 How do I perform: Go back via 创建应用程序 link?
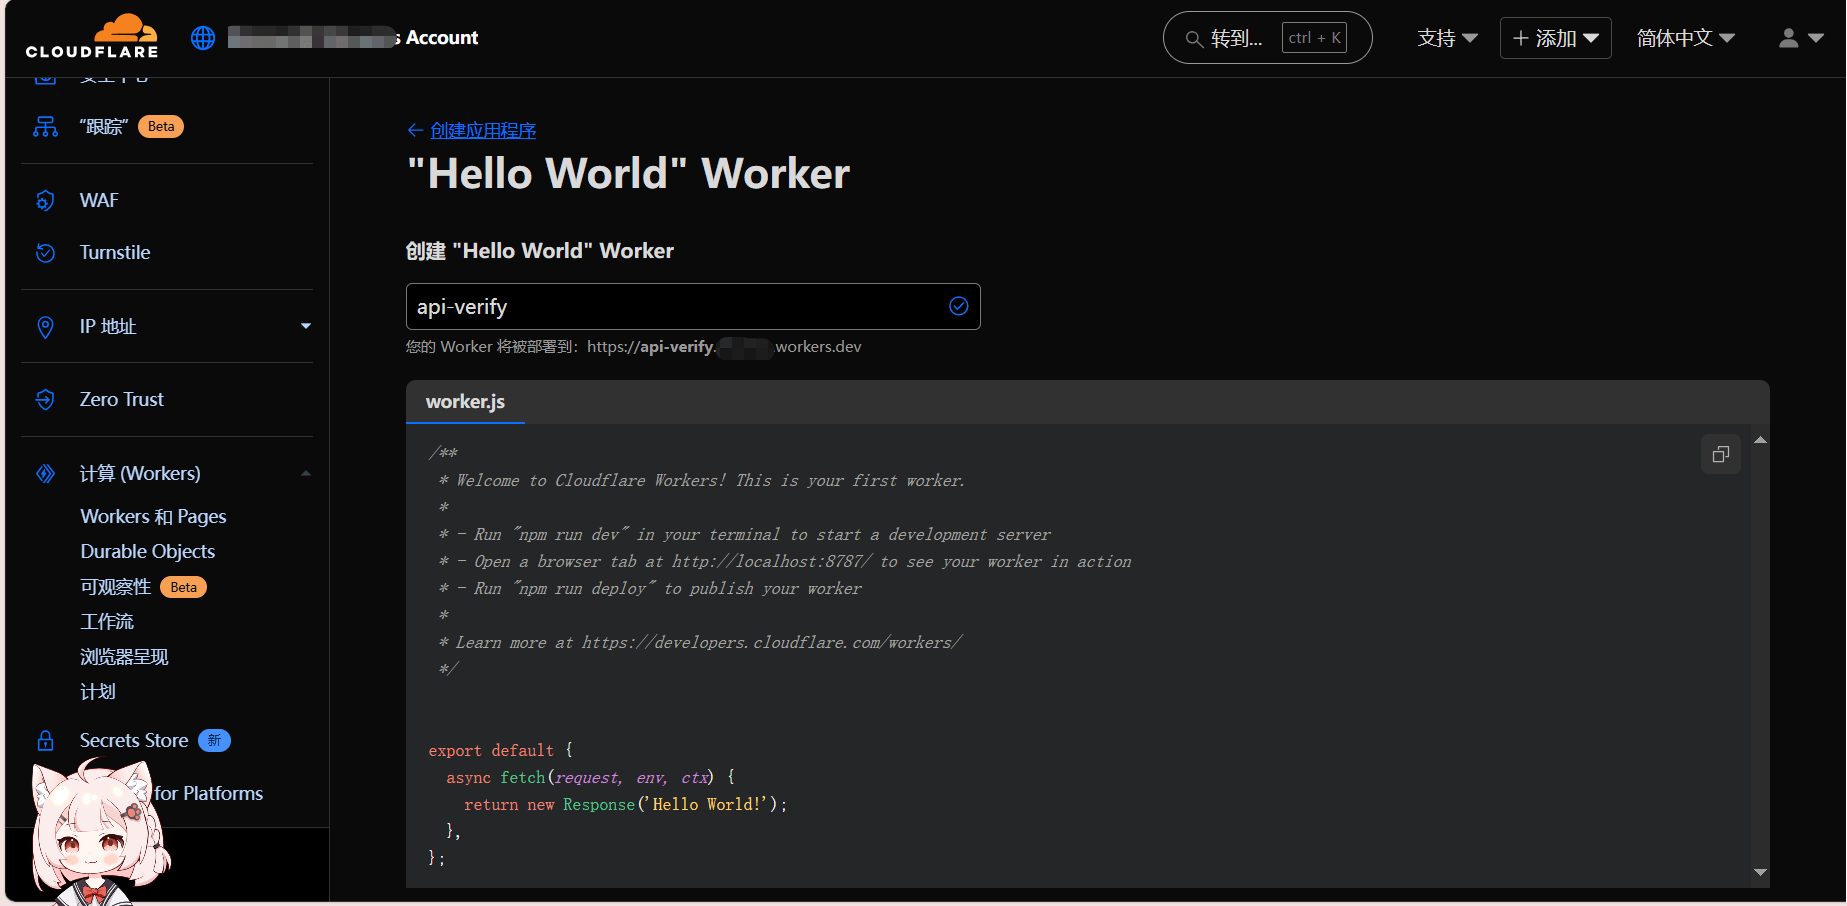point(482,131)
